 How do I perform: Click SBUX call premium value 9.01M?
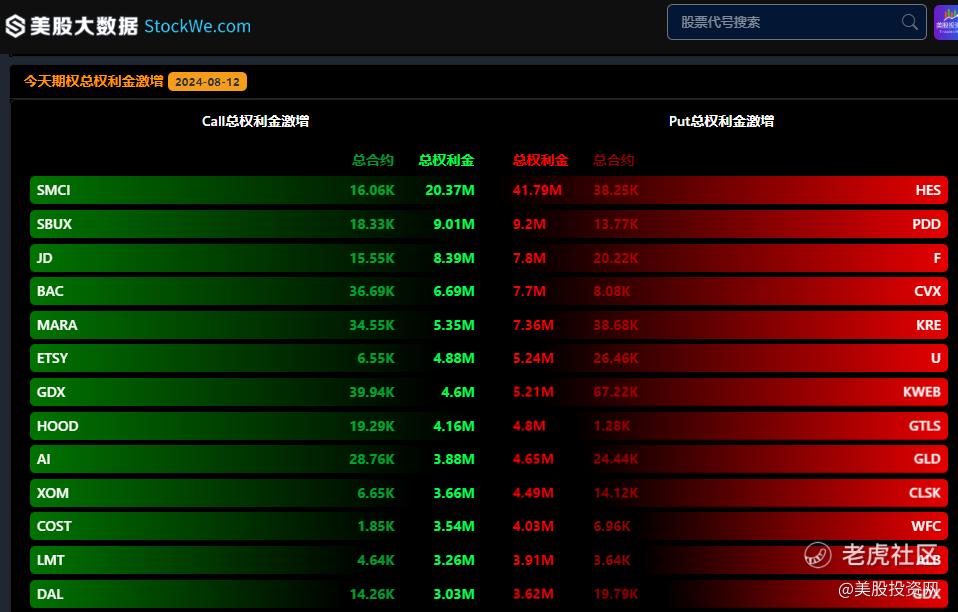click(x=453, y=224)
